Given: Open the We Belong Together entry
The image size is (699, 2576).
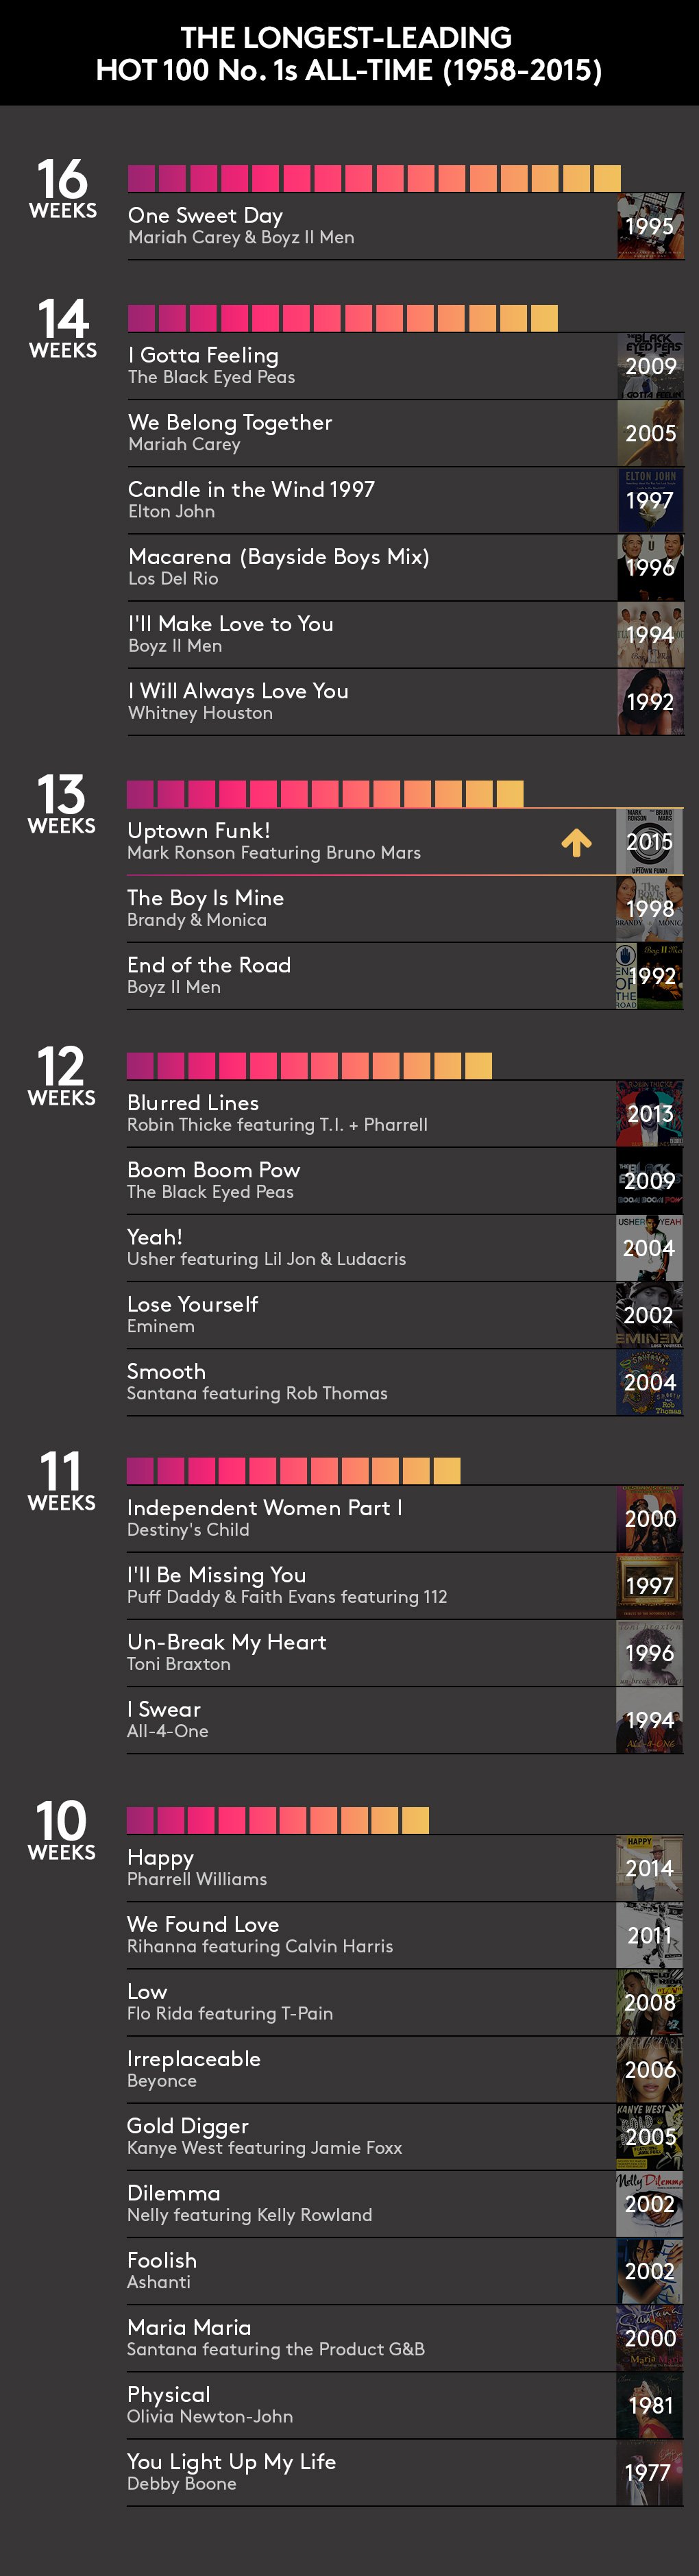Looking at the screenshot, I should point(405,433).
